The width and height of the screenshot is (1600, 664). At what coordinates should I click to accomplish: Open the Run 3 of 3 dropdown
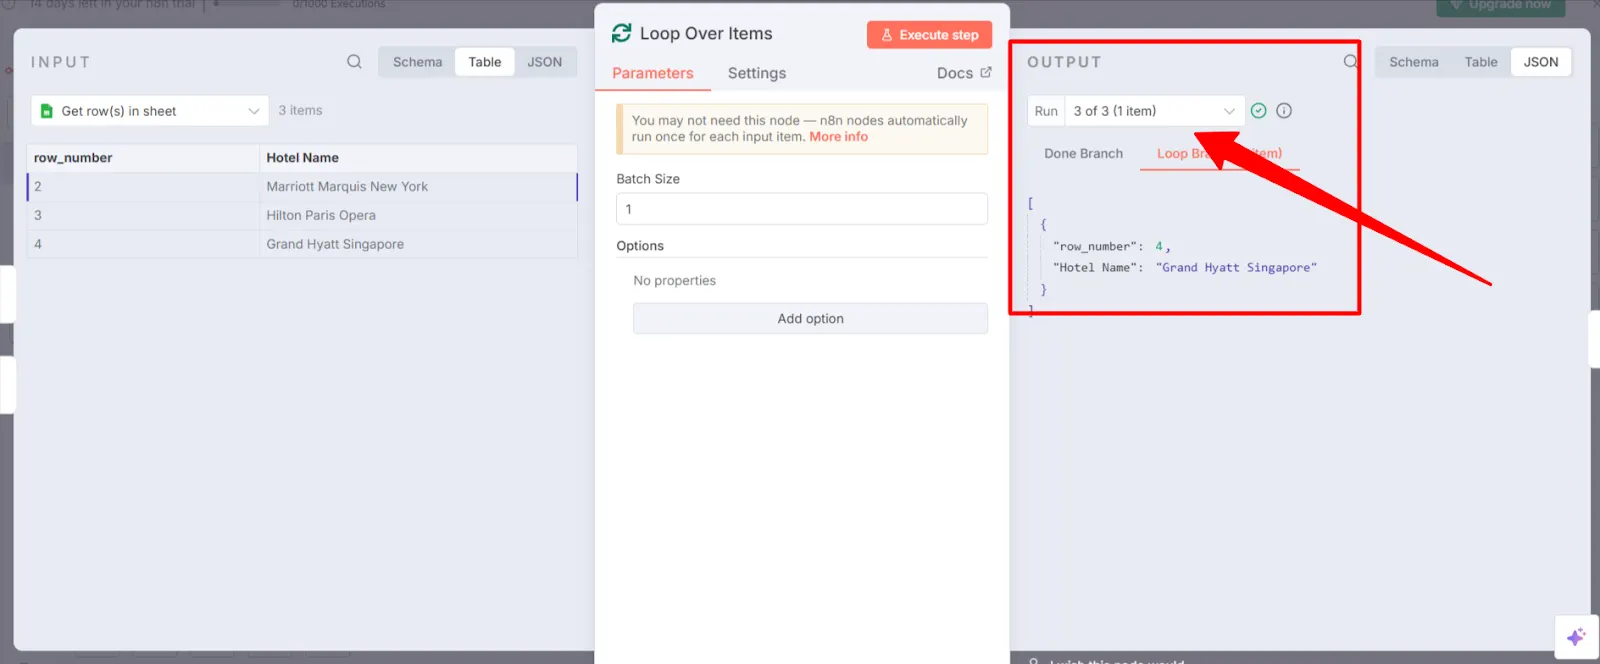[1154, 111]
